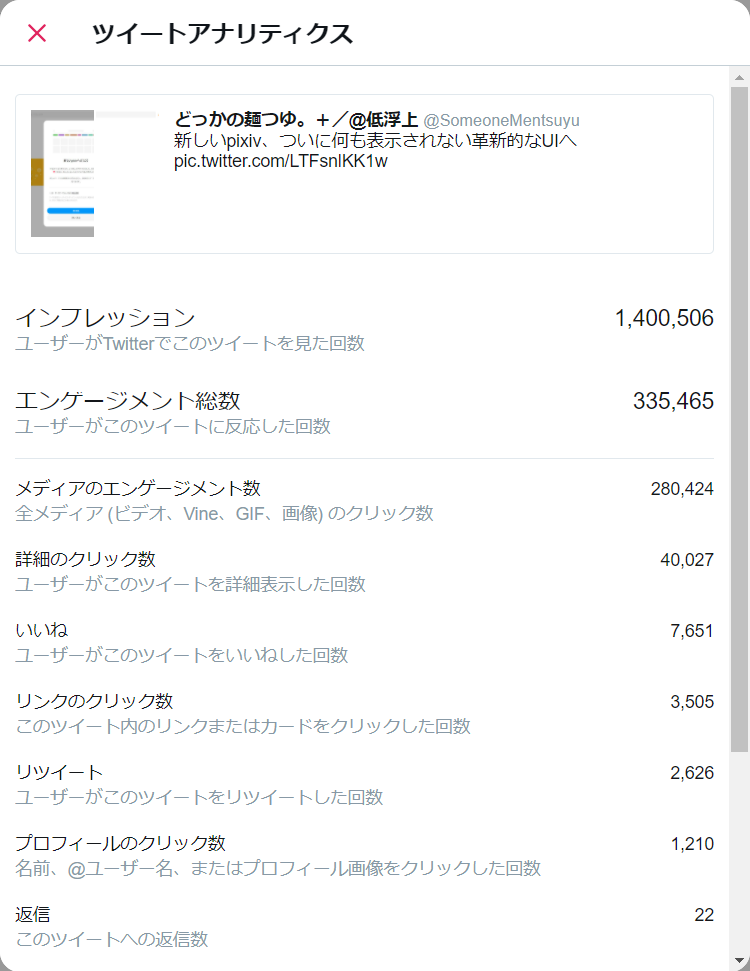Click the vertical scrollbar thumb
This screenshot has height=971, width=750.
[x=739, y=420]
